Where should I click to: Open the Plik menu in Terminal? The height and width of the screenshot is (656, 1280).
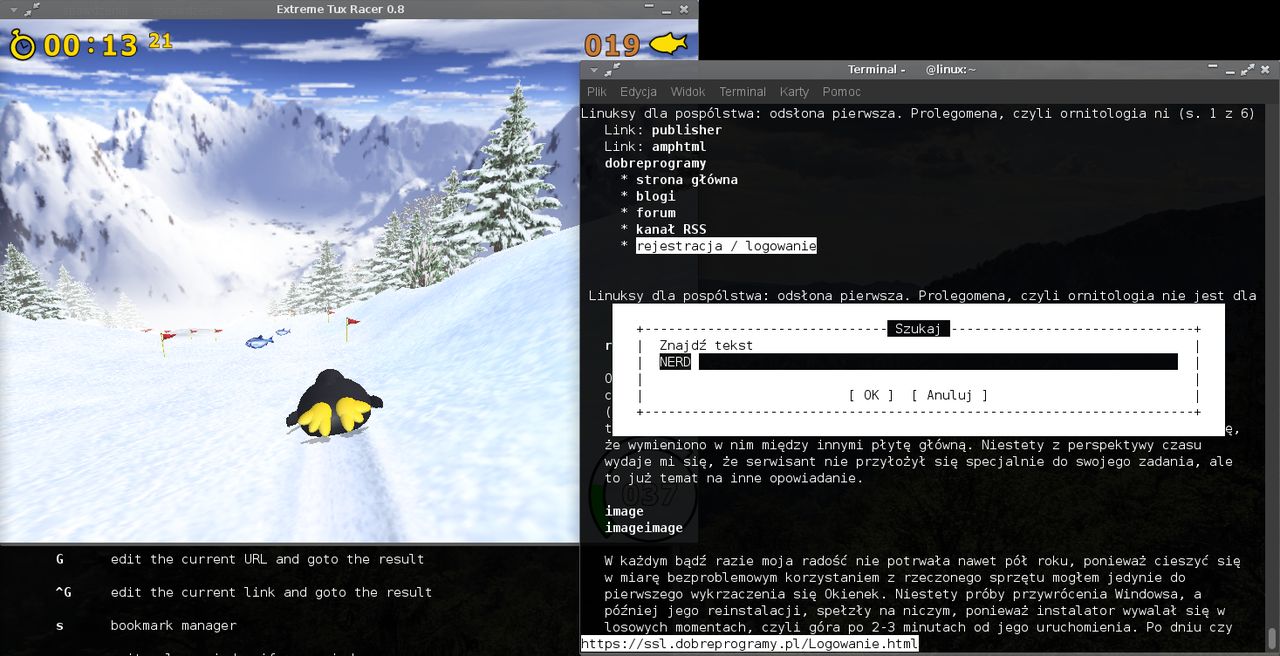[596, 91]
